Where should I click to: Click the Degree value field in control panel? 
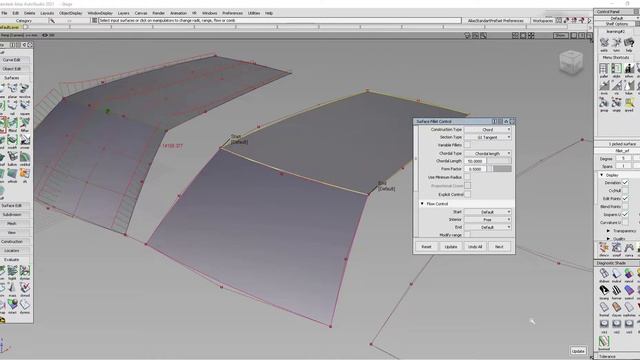[623, 158]
